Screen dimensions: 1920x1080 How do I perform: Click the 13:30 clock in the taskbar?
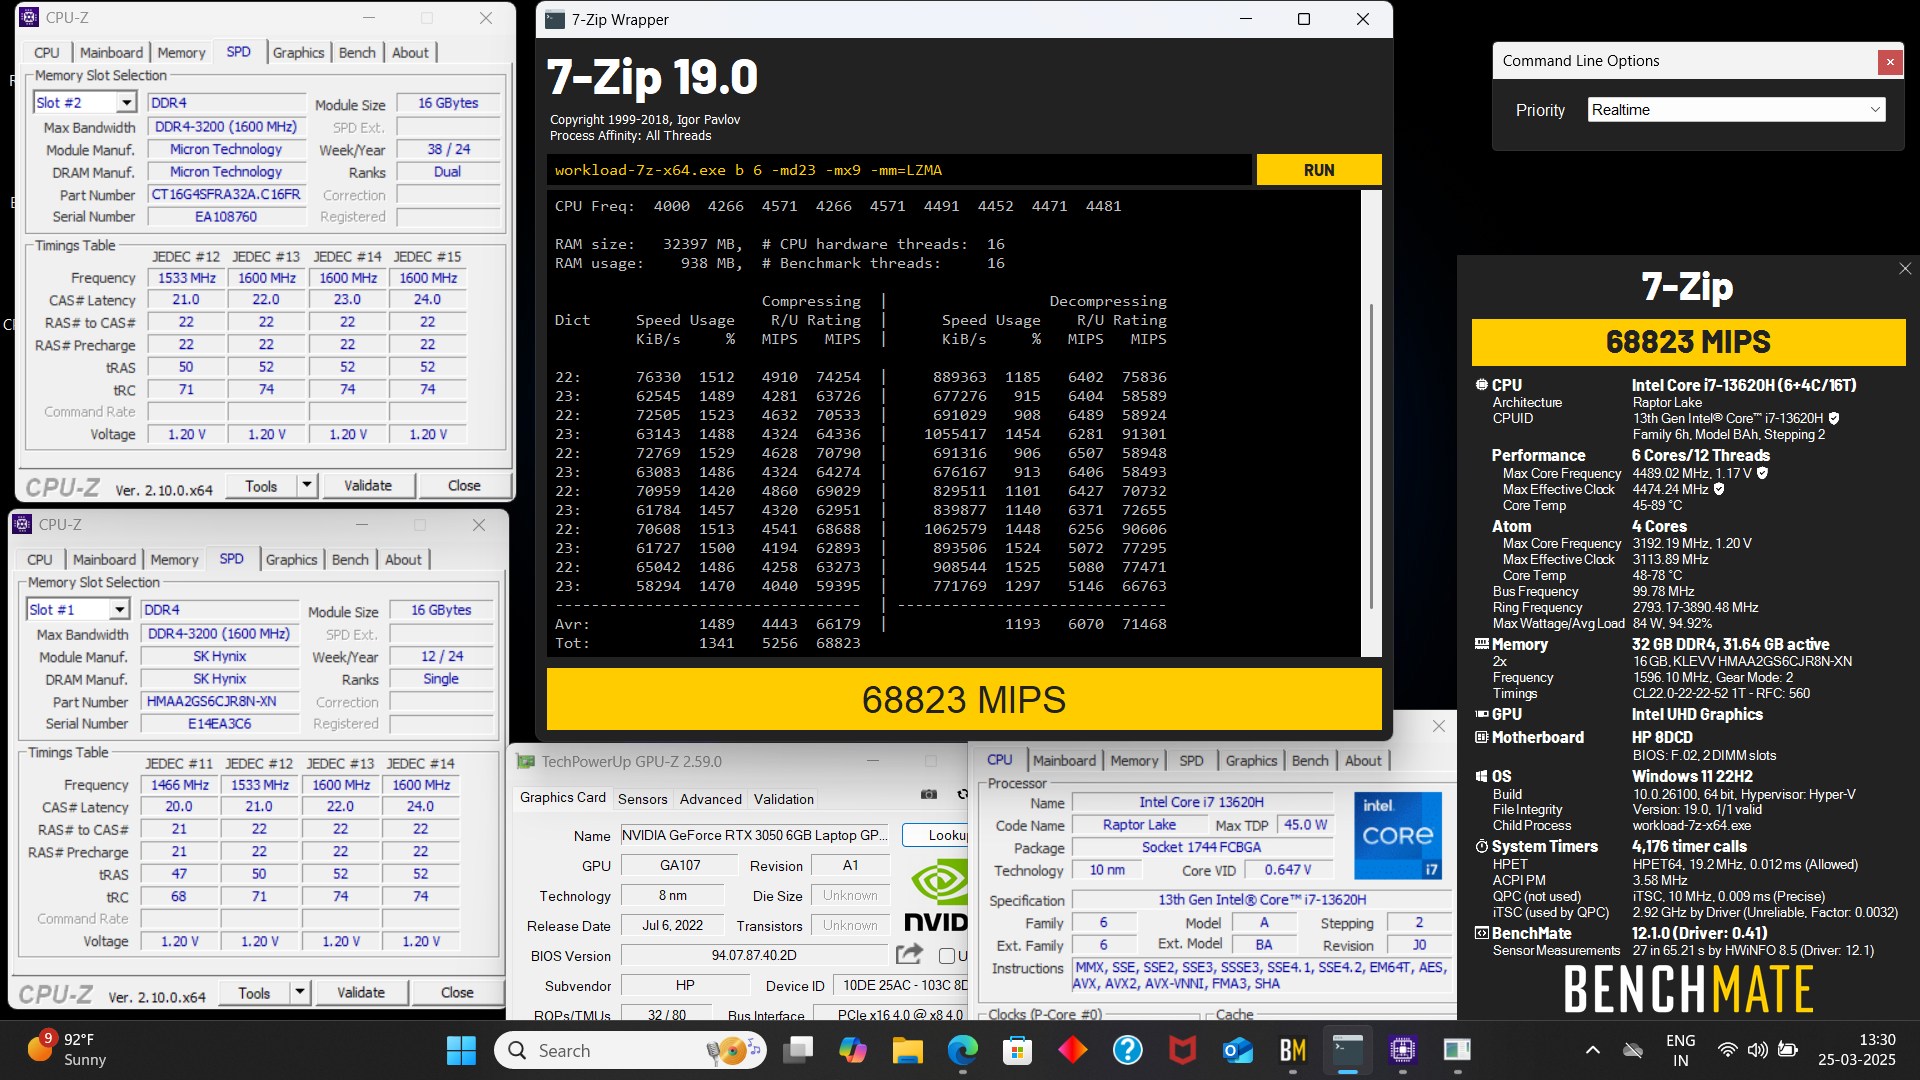pyautogui.click(x=1857, y=1050)
